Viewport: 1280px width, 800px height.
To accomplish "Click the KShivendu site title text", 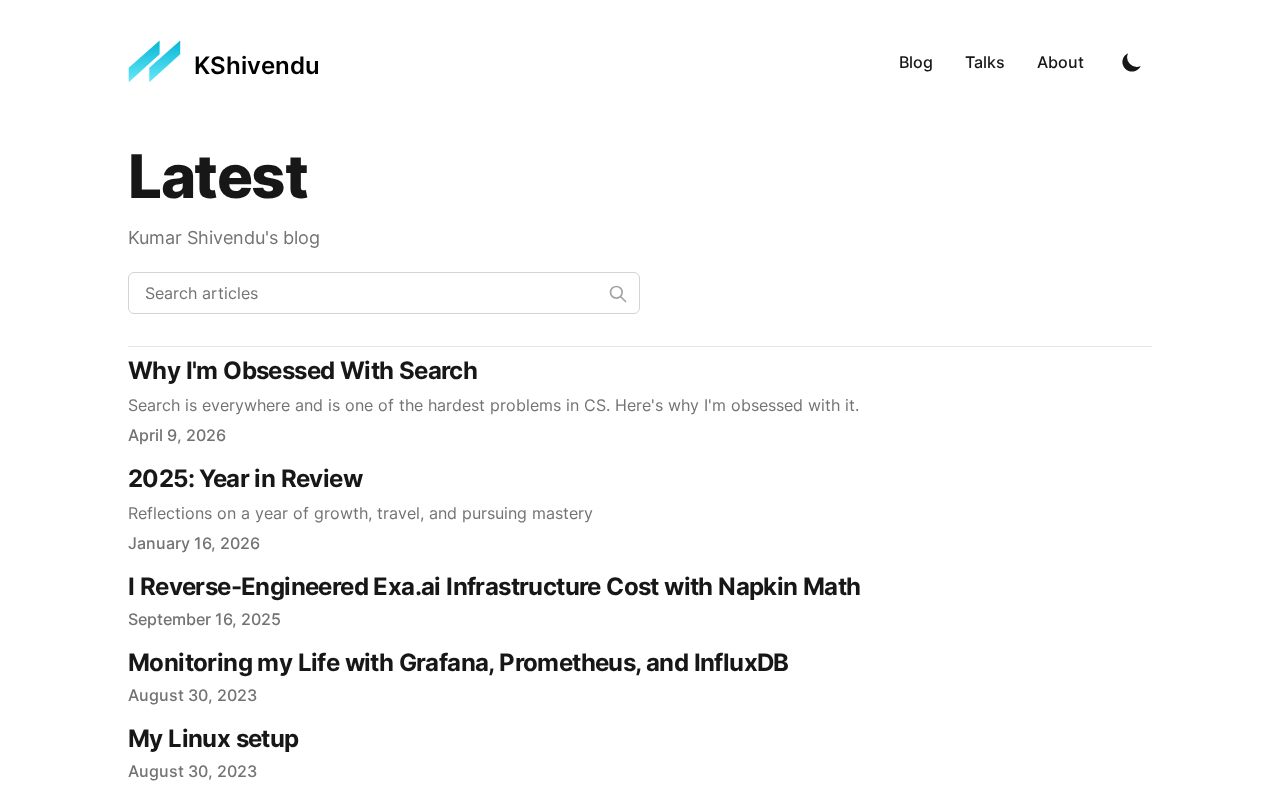I will (x=256, y=65).
